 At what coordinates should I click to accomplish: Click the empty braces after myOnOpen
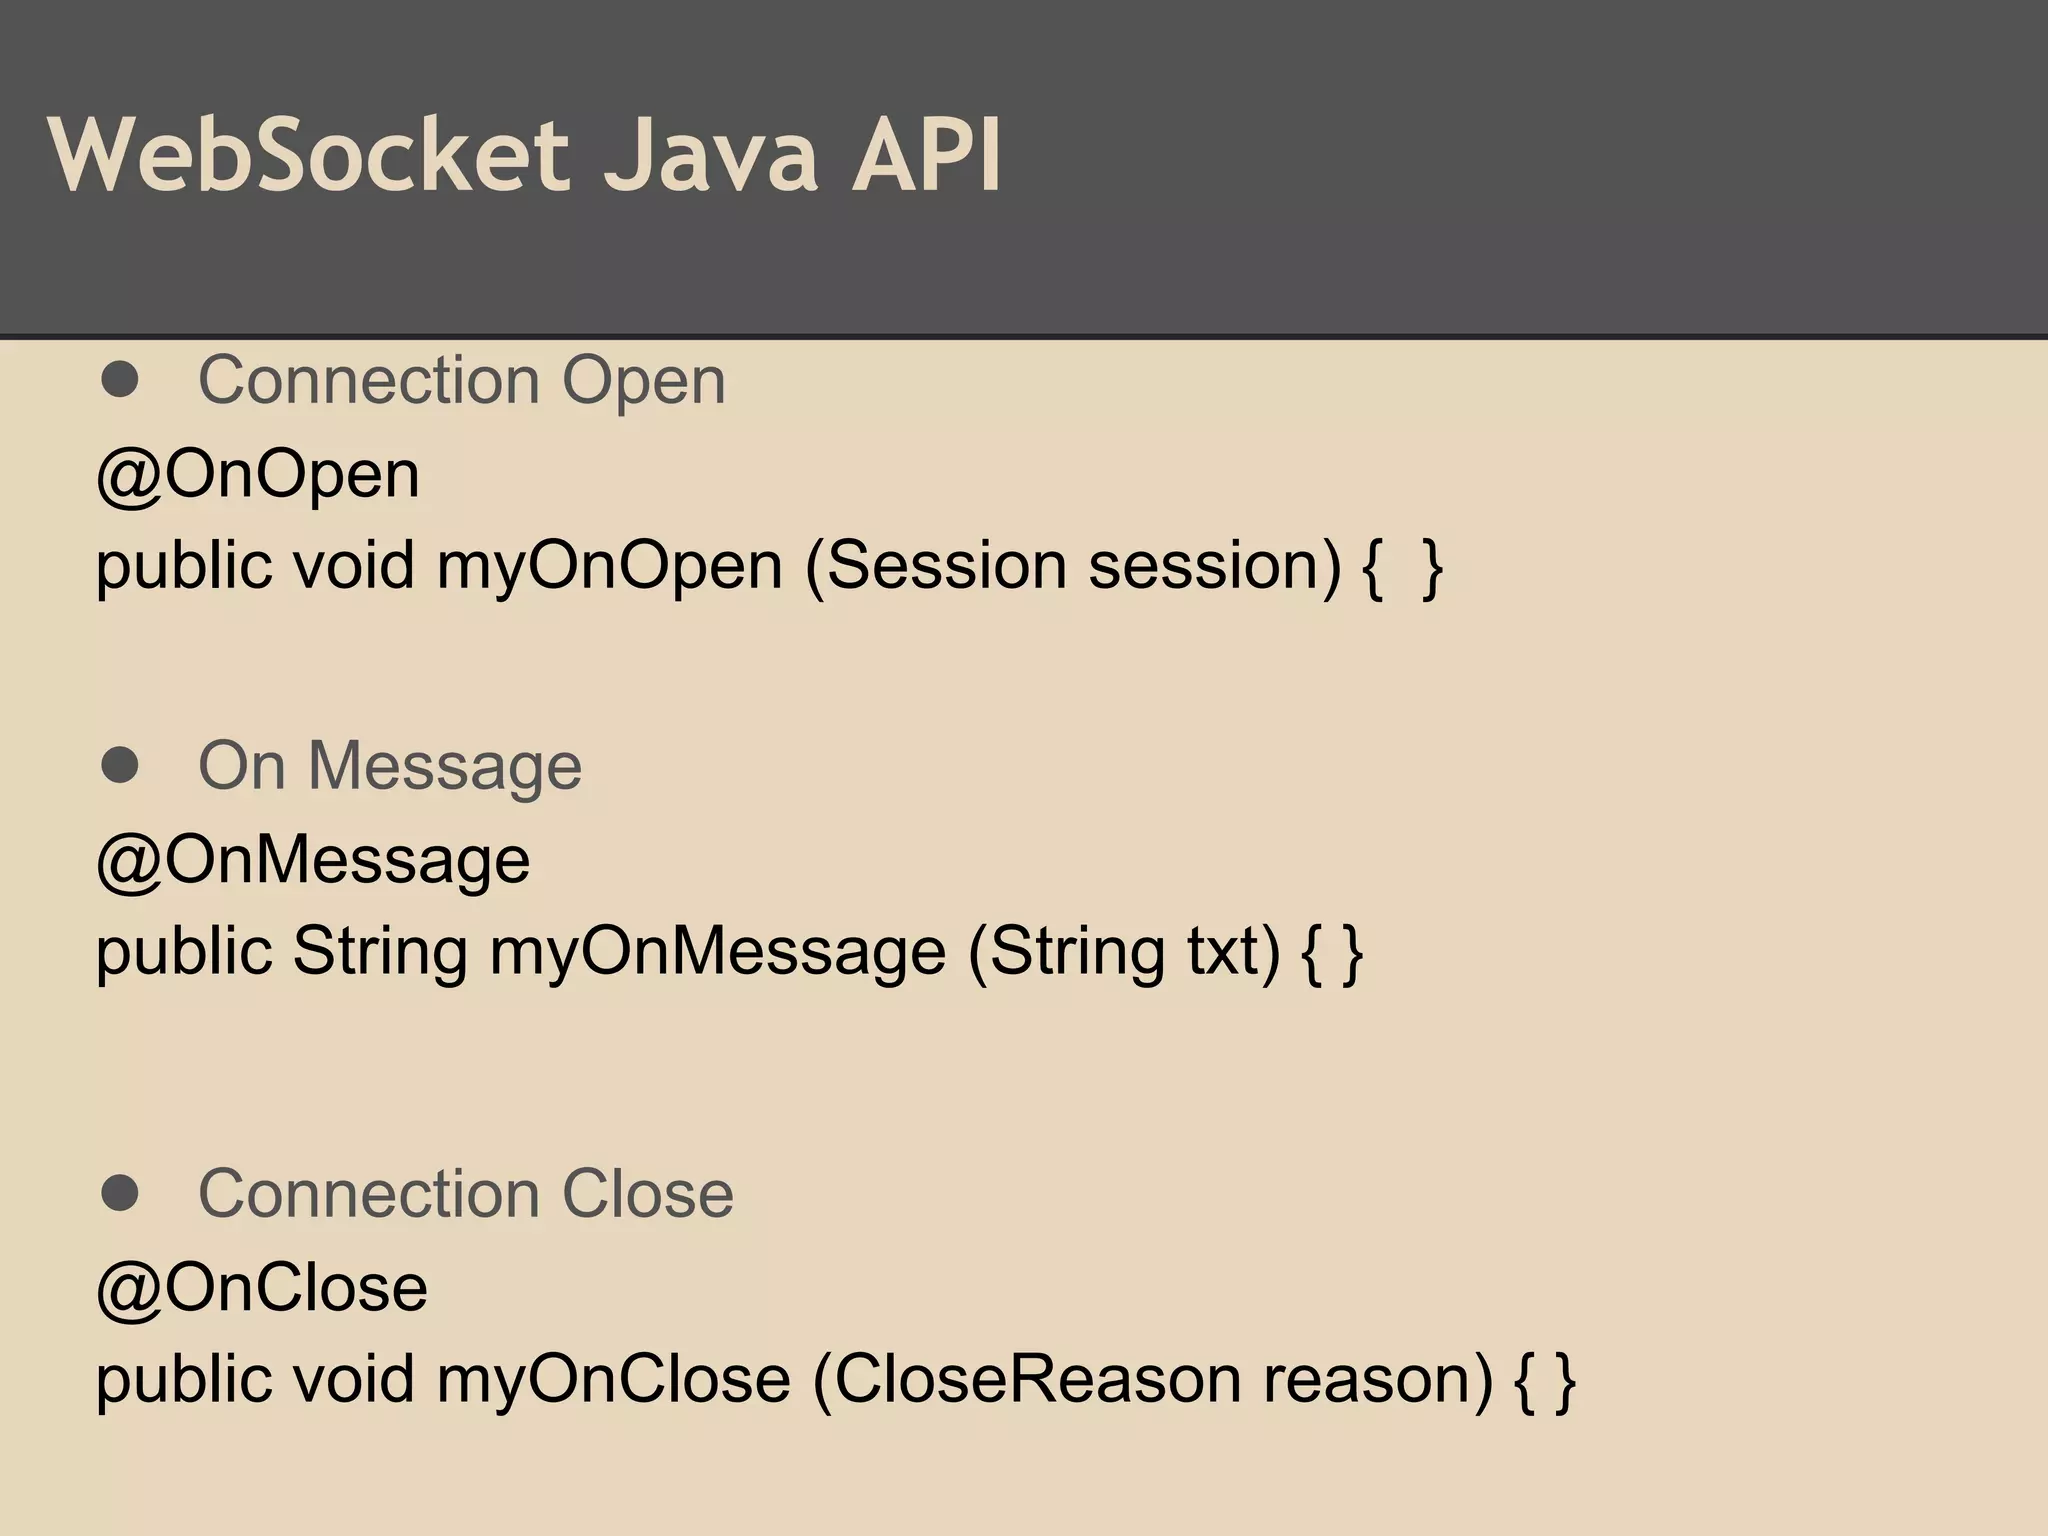click(1402, 568)
